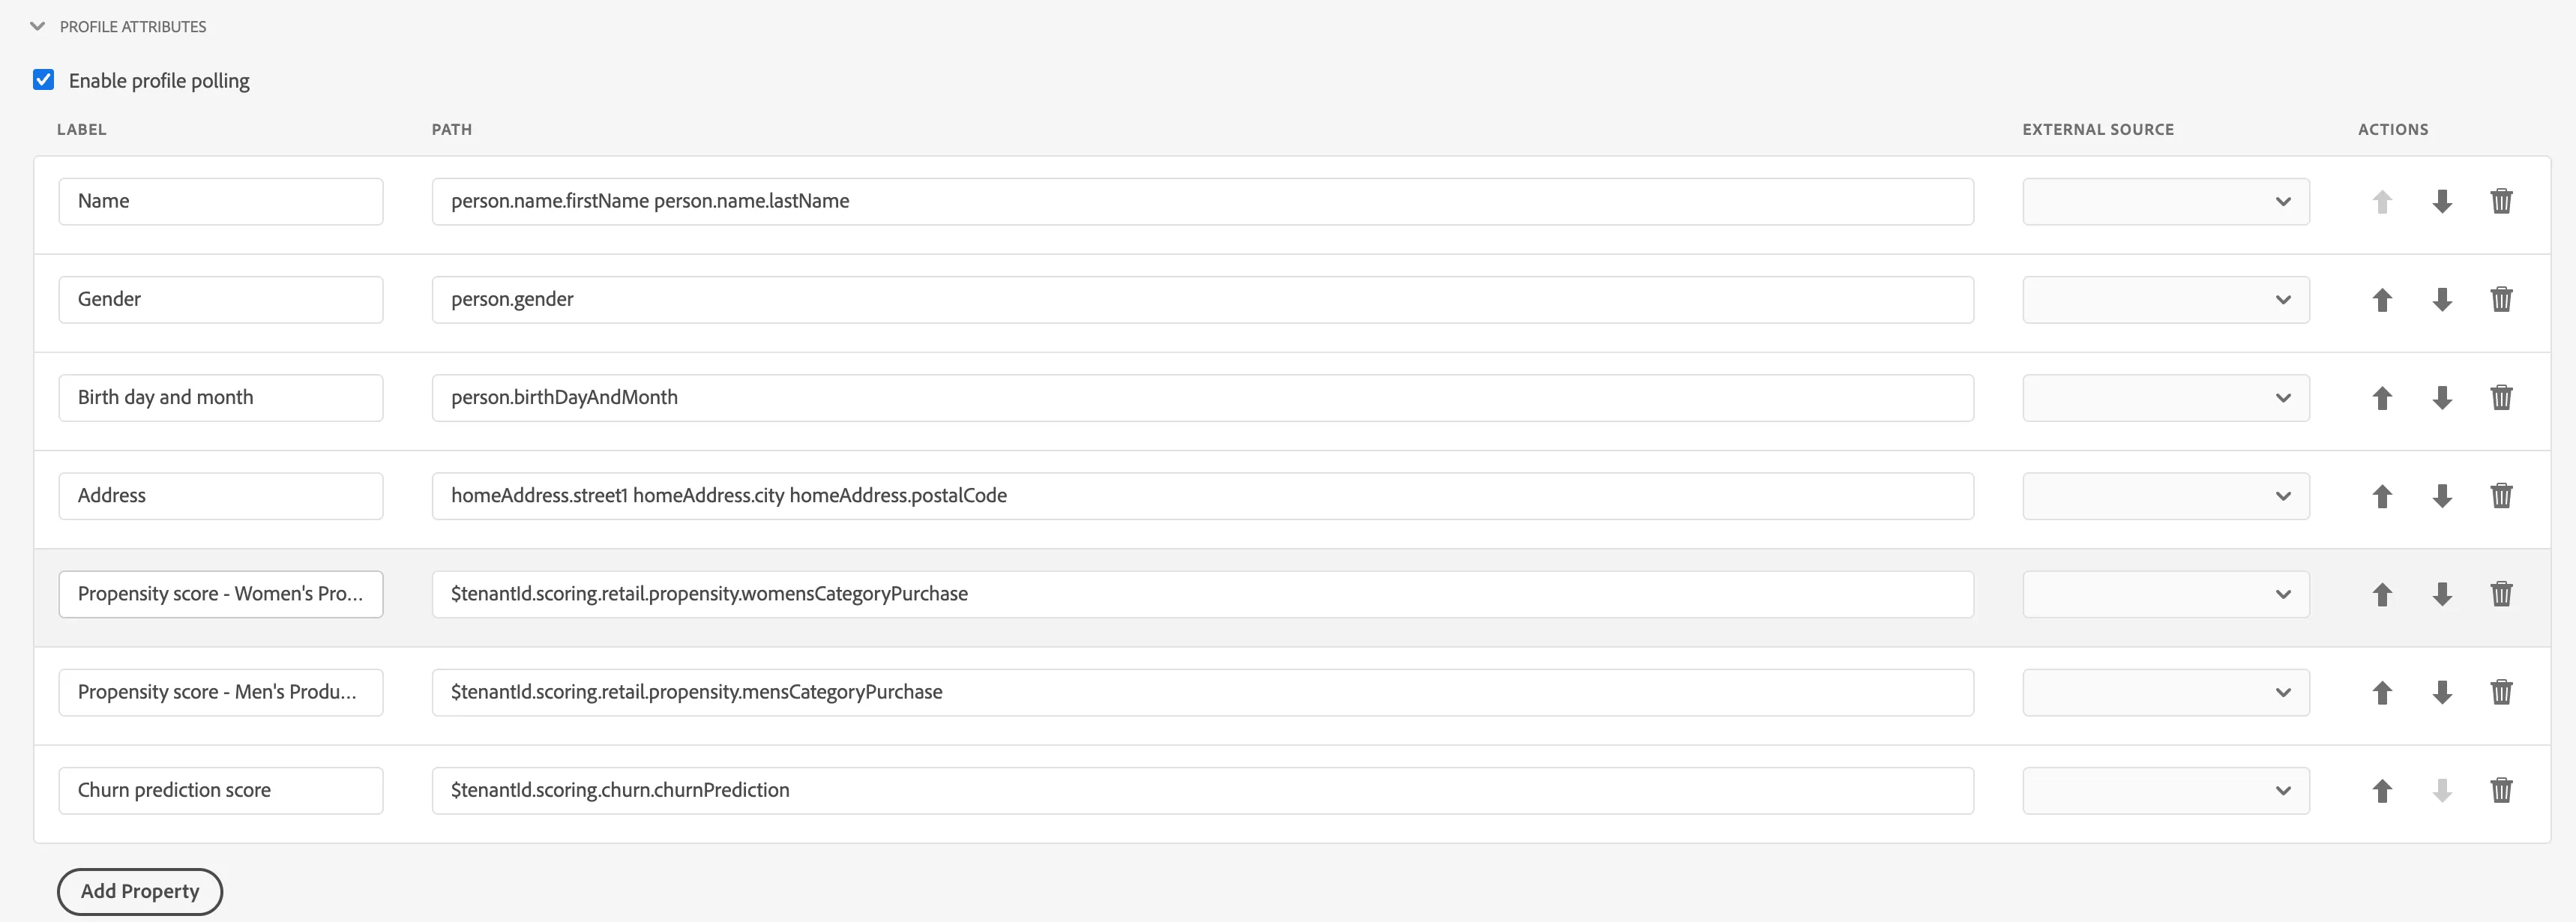Image resolution: width=2576 pixels, height=922 pixels.
Task: Open External Source dropdown for Gender
Action: [2166, 300]
